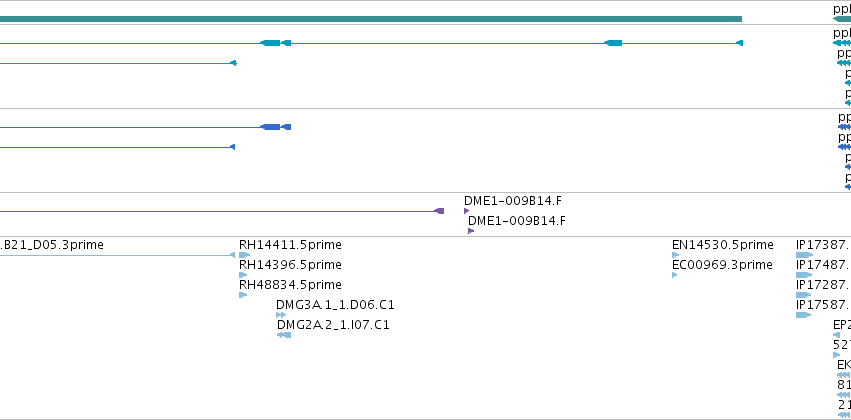Image resolution: width=851 pixels, height=420 pixels.
Task: Select the IP17487. EST label
Action: tap(822, 265)
